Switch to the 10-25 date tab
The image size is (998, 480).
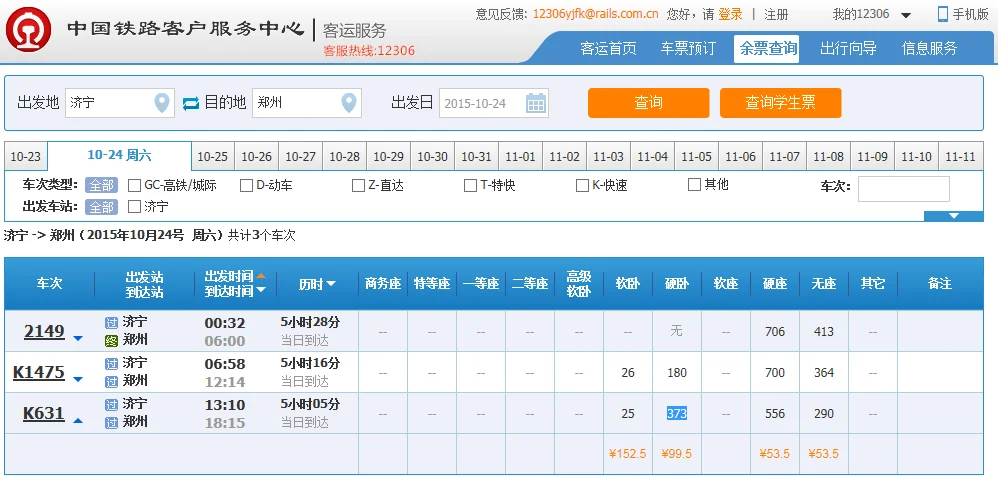(x=213, y=157)
